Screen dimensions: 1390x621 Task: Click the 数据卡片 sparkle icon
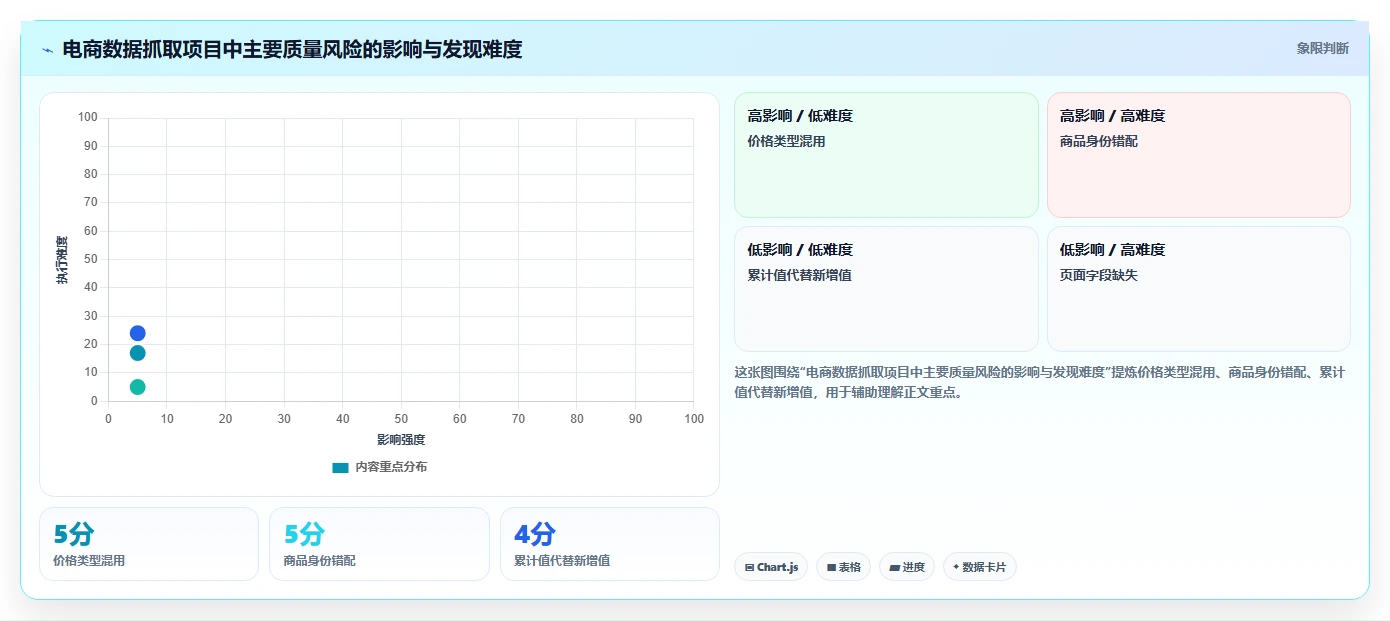[x=956, y=567]
